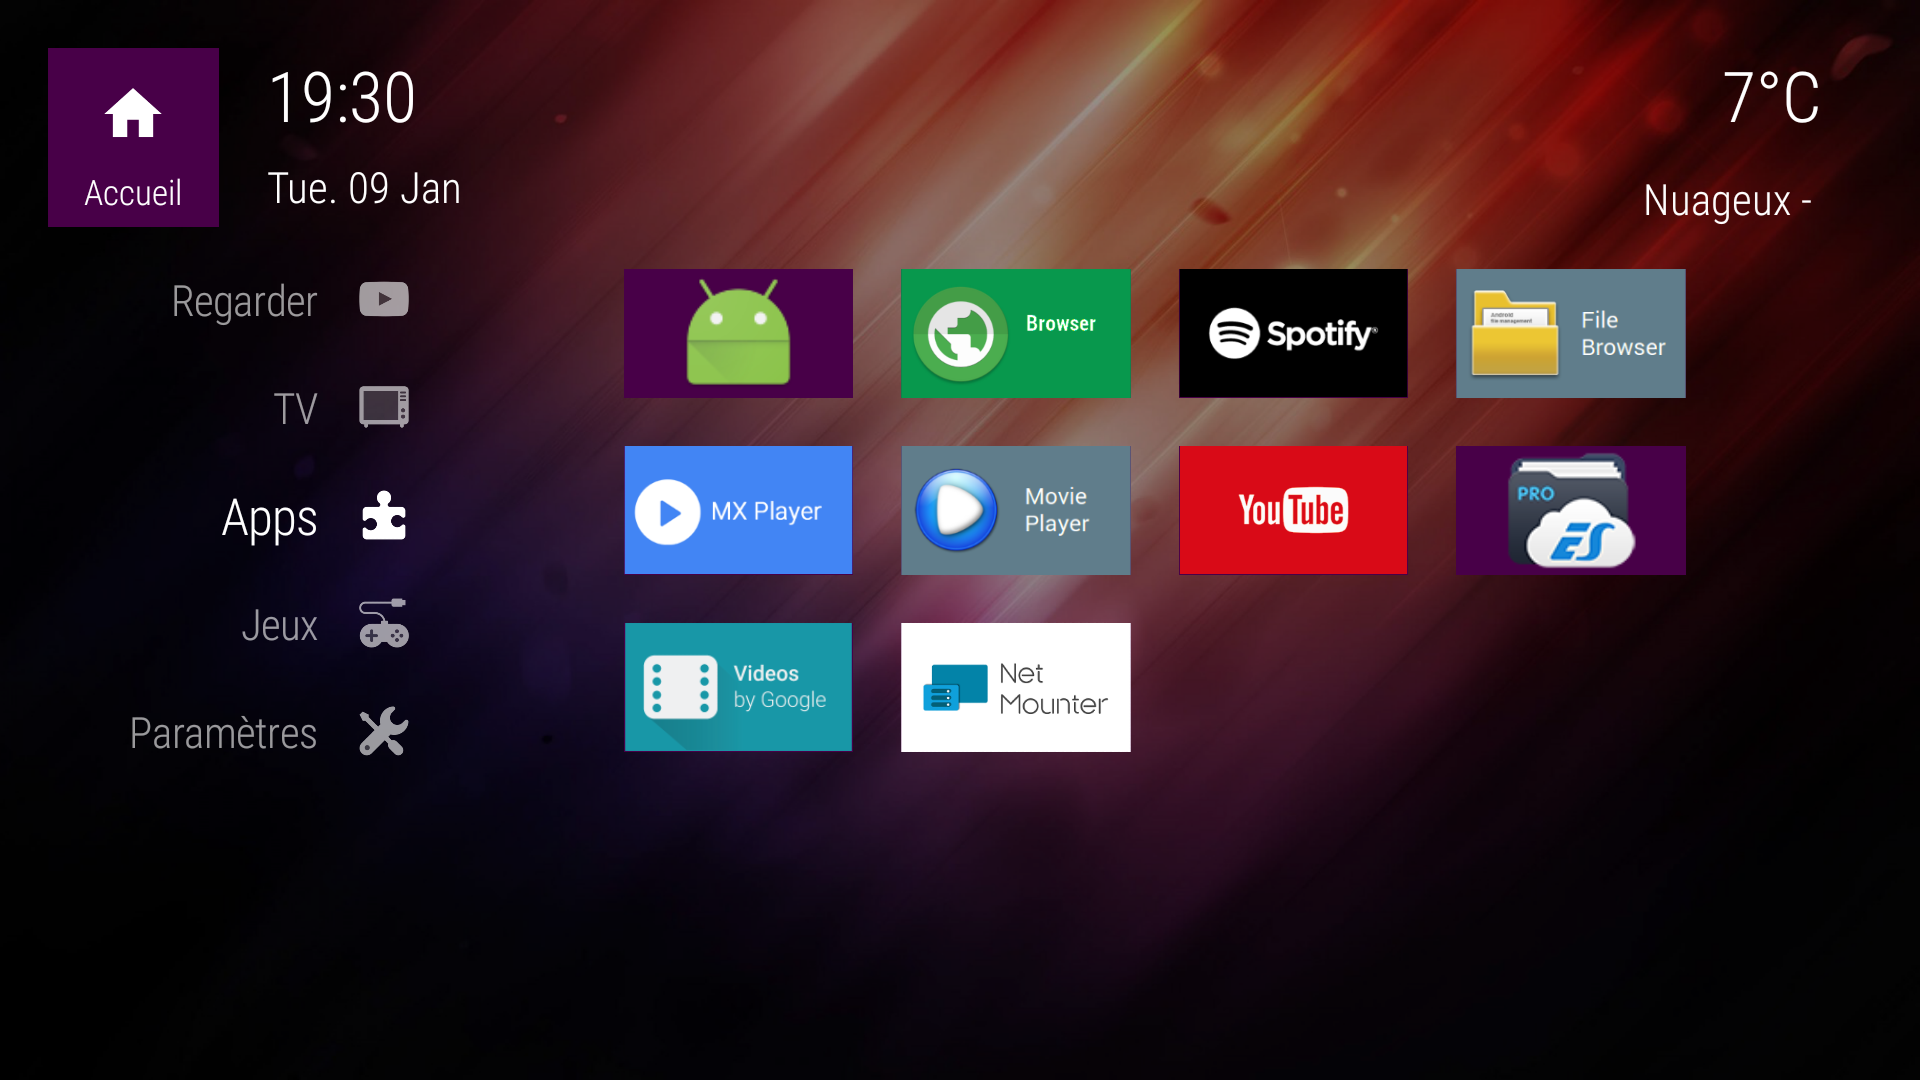Open Videos by Google
This screenshot has height=1080, width=1920.
738,687
